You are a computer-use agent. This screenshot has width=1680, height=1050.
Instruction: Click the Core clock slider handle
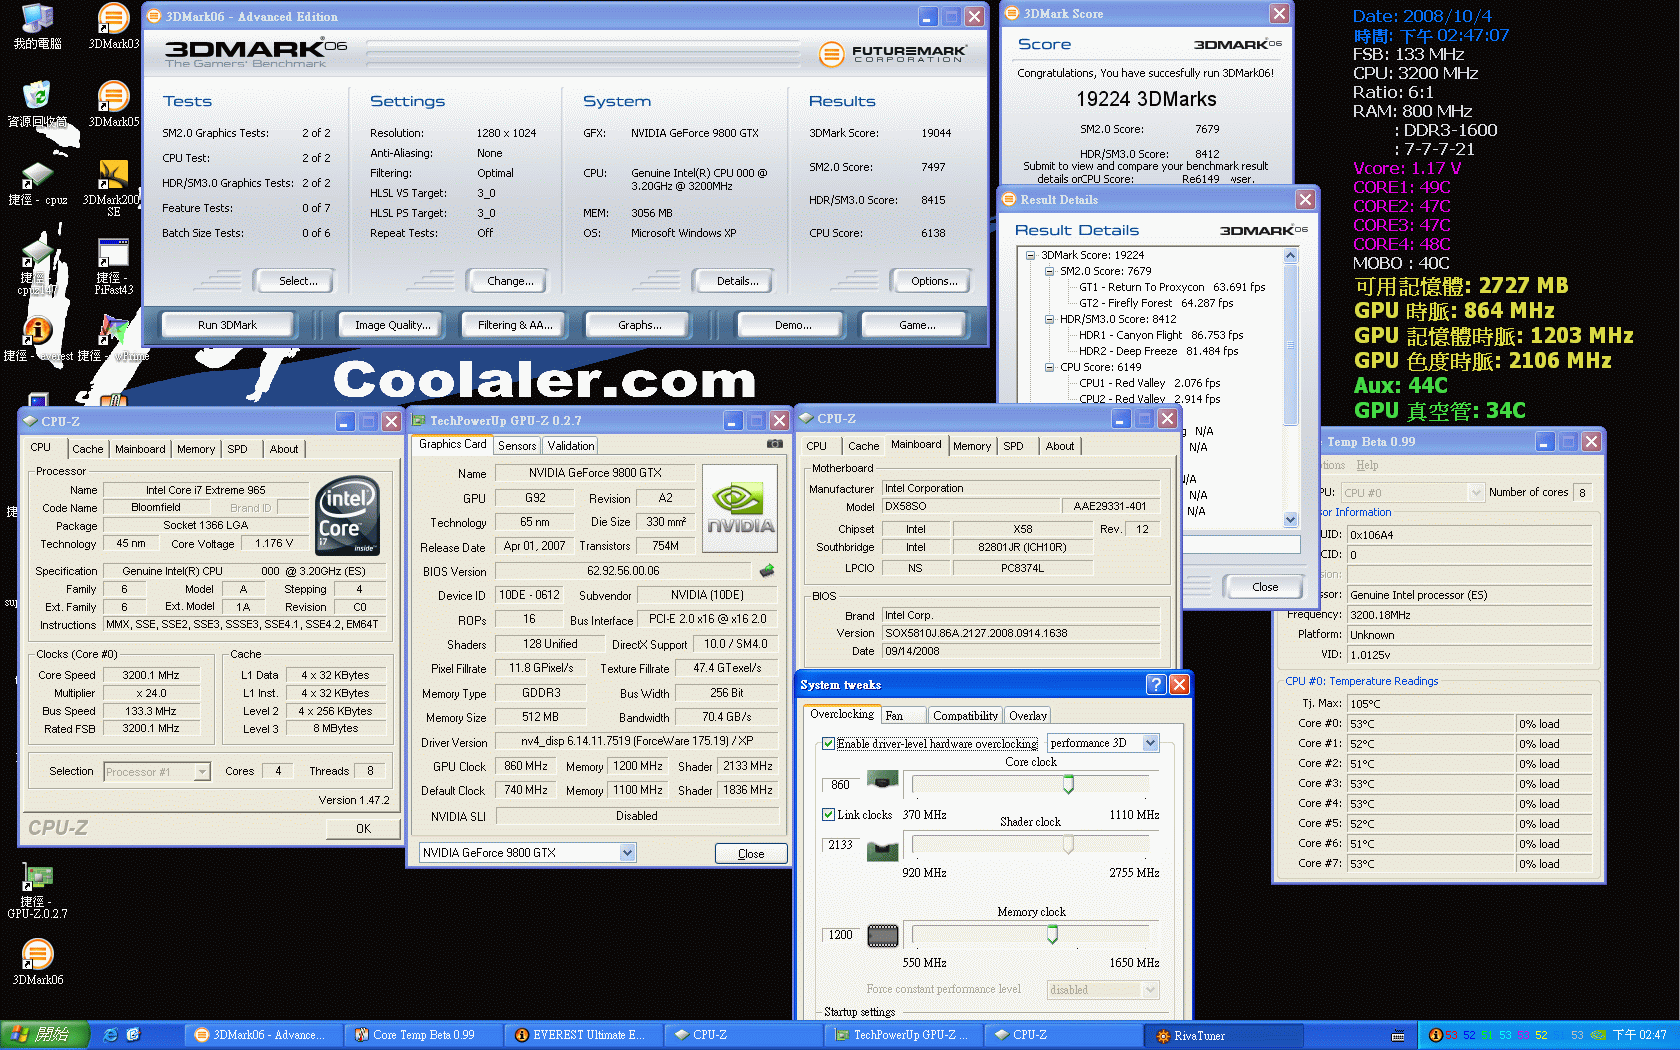click(x=1068, y=785)
